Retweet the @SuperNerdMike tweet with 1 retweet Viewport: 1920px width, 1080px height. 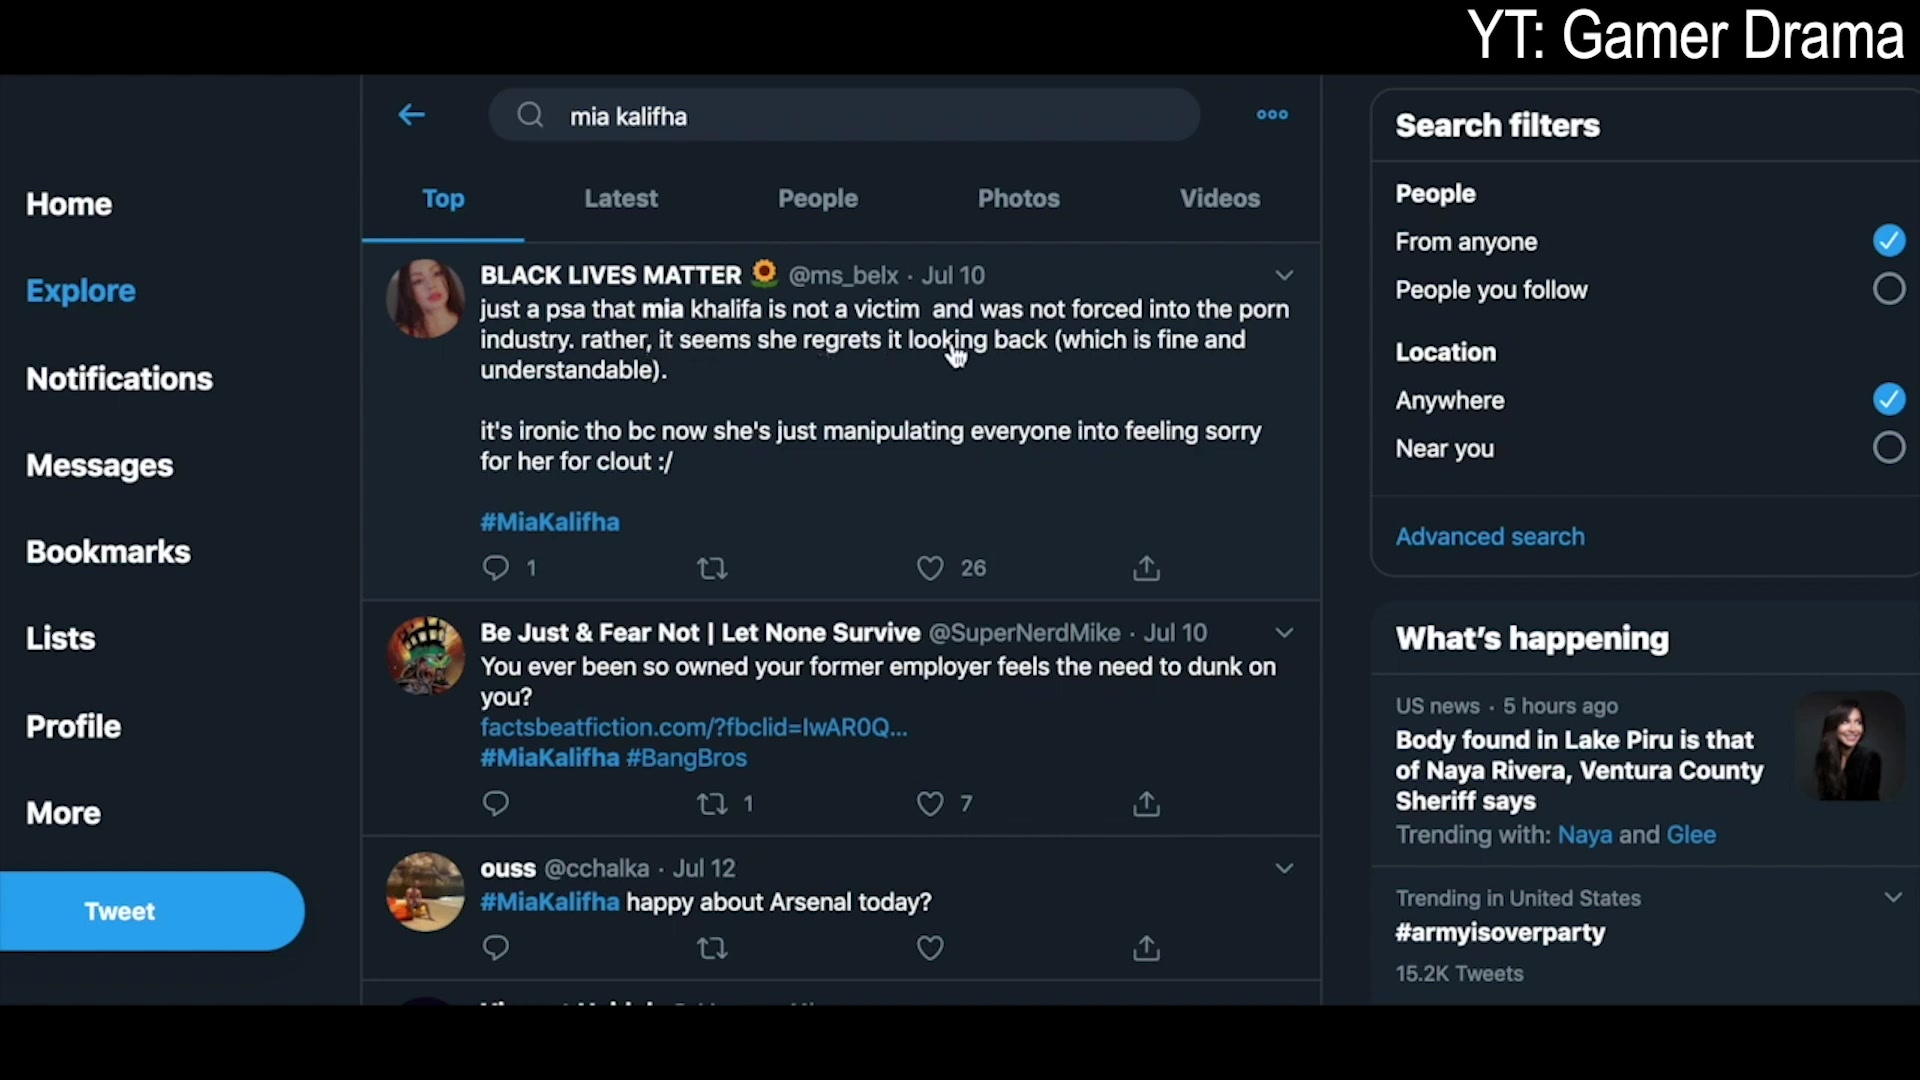tap(712, 804)
